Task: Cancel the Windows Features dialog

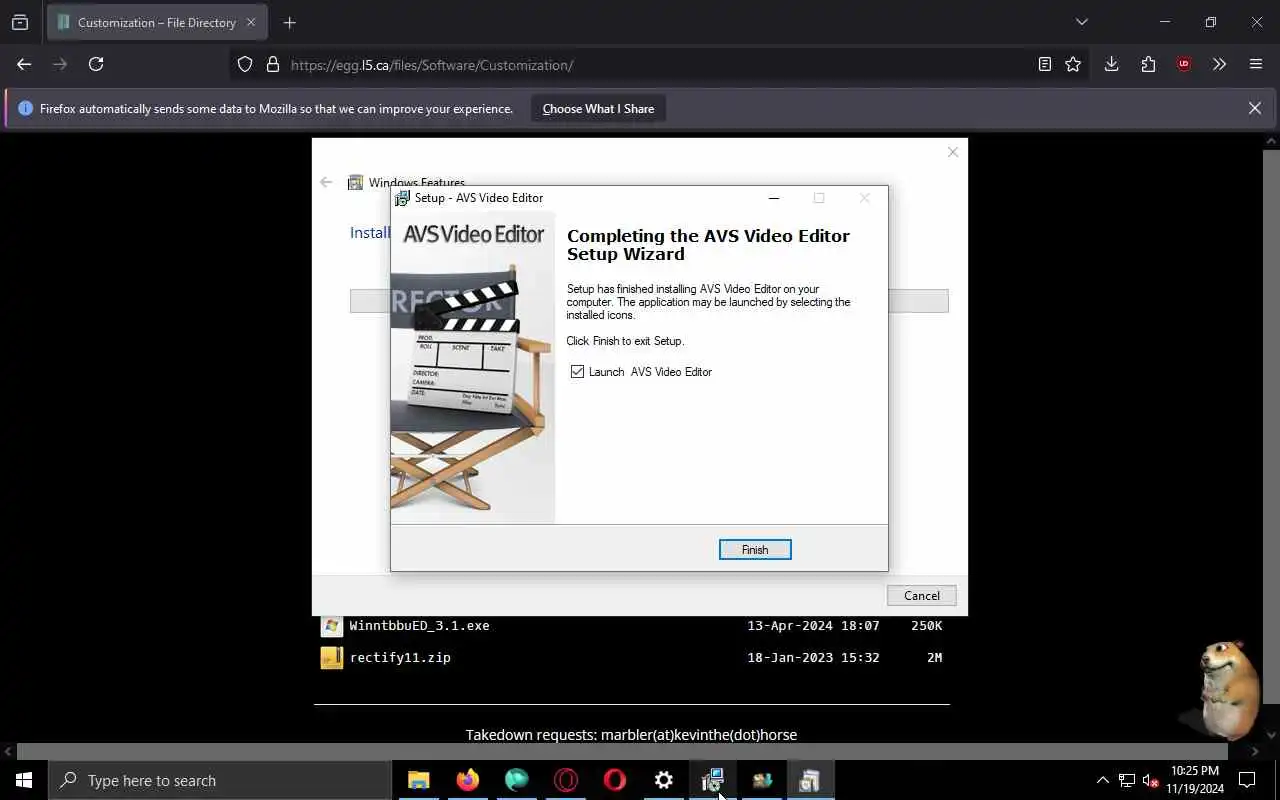Action: [921, 595]
